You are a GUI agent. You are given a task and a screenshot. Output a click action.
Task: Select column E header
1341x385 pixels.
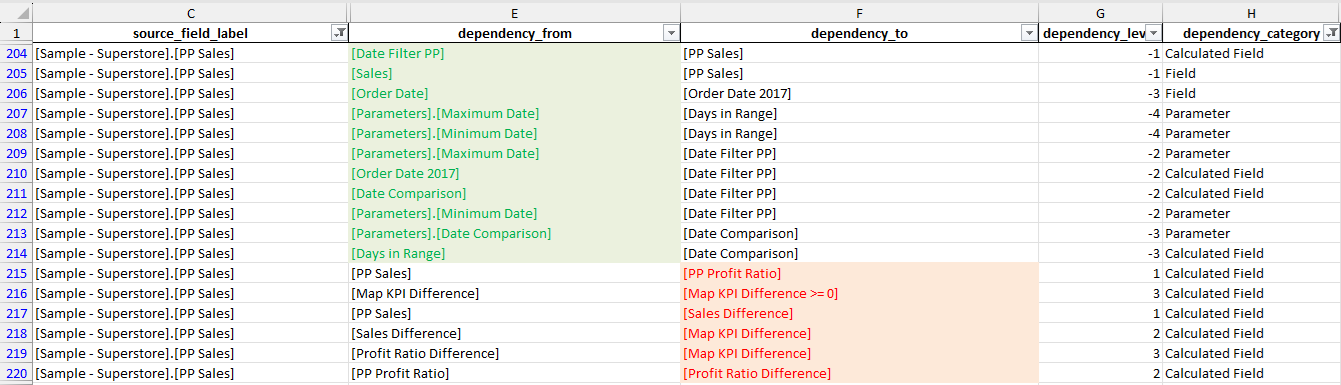click(514, 12)
